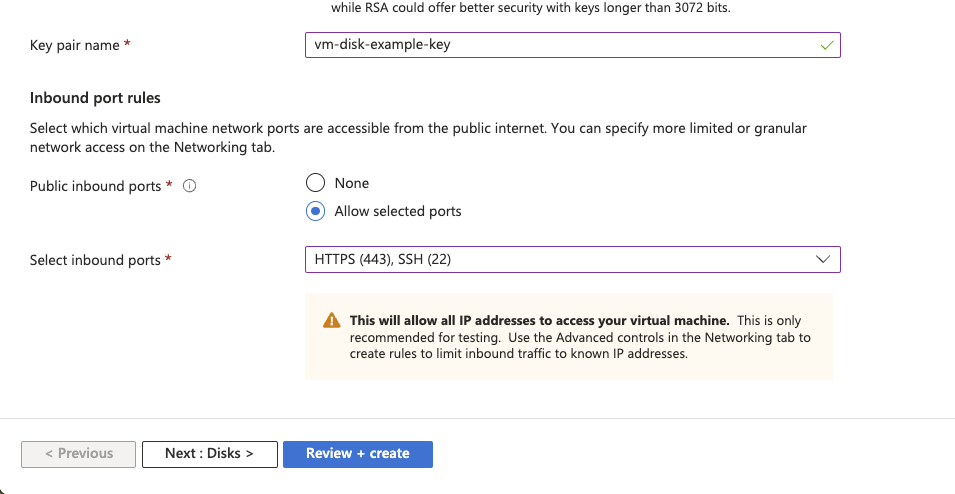Click the green validation checkmark icon
Image resolution: width=955 pixels, height=494 pixels.
pyautogui.click(x=826, y=45)
